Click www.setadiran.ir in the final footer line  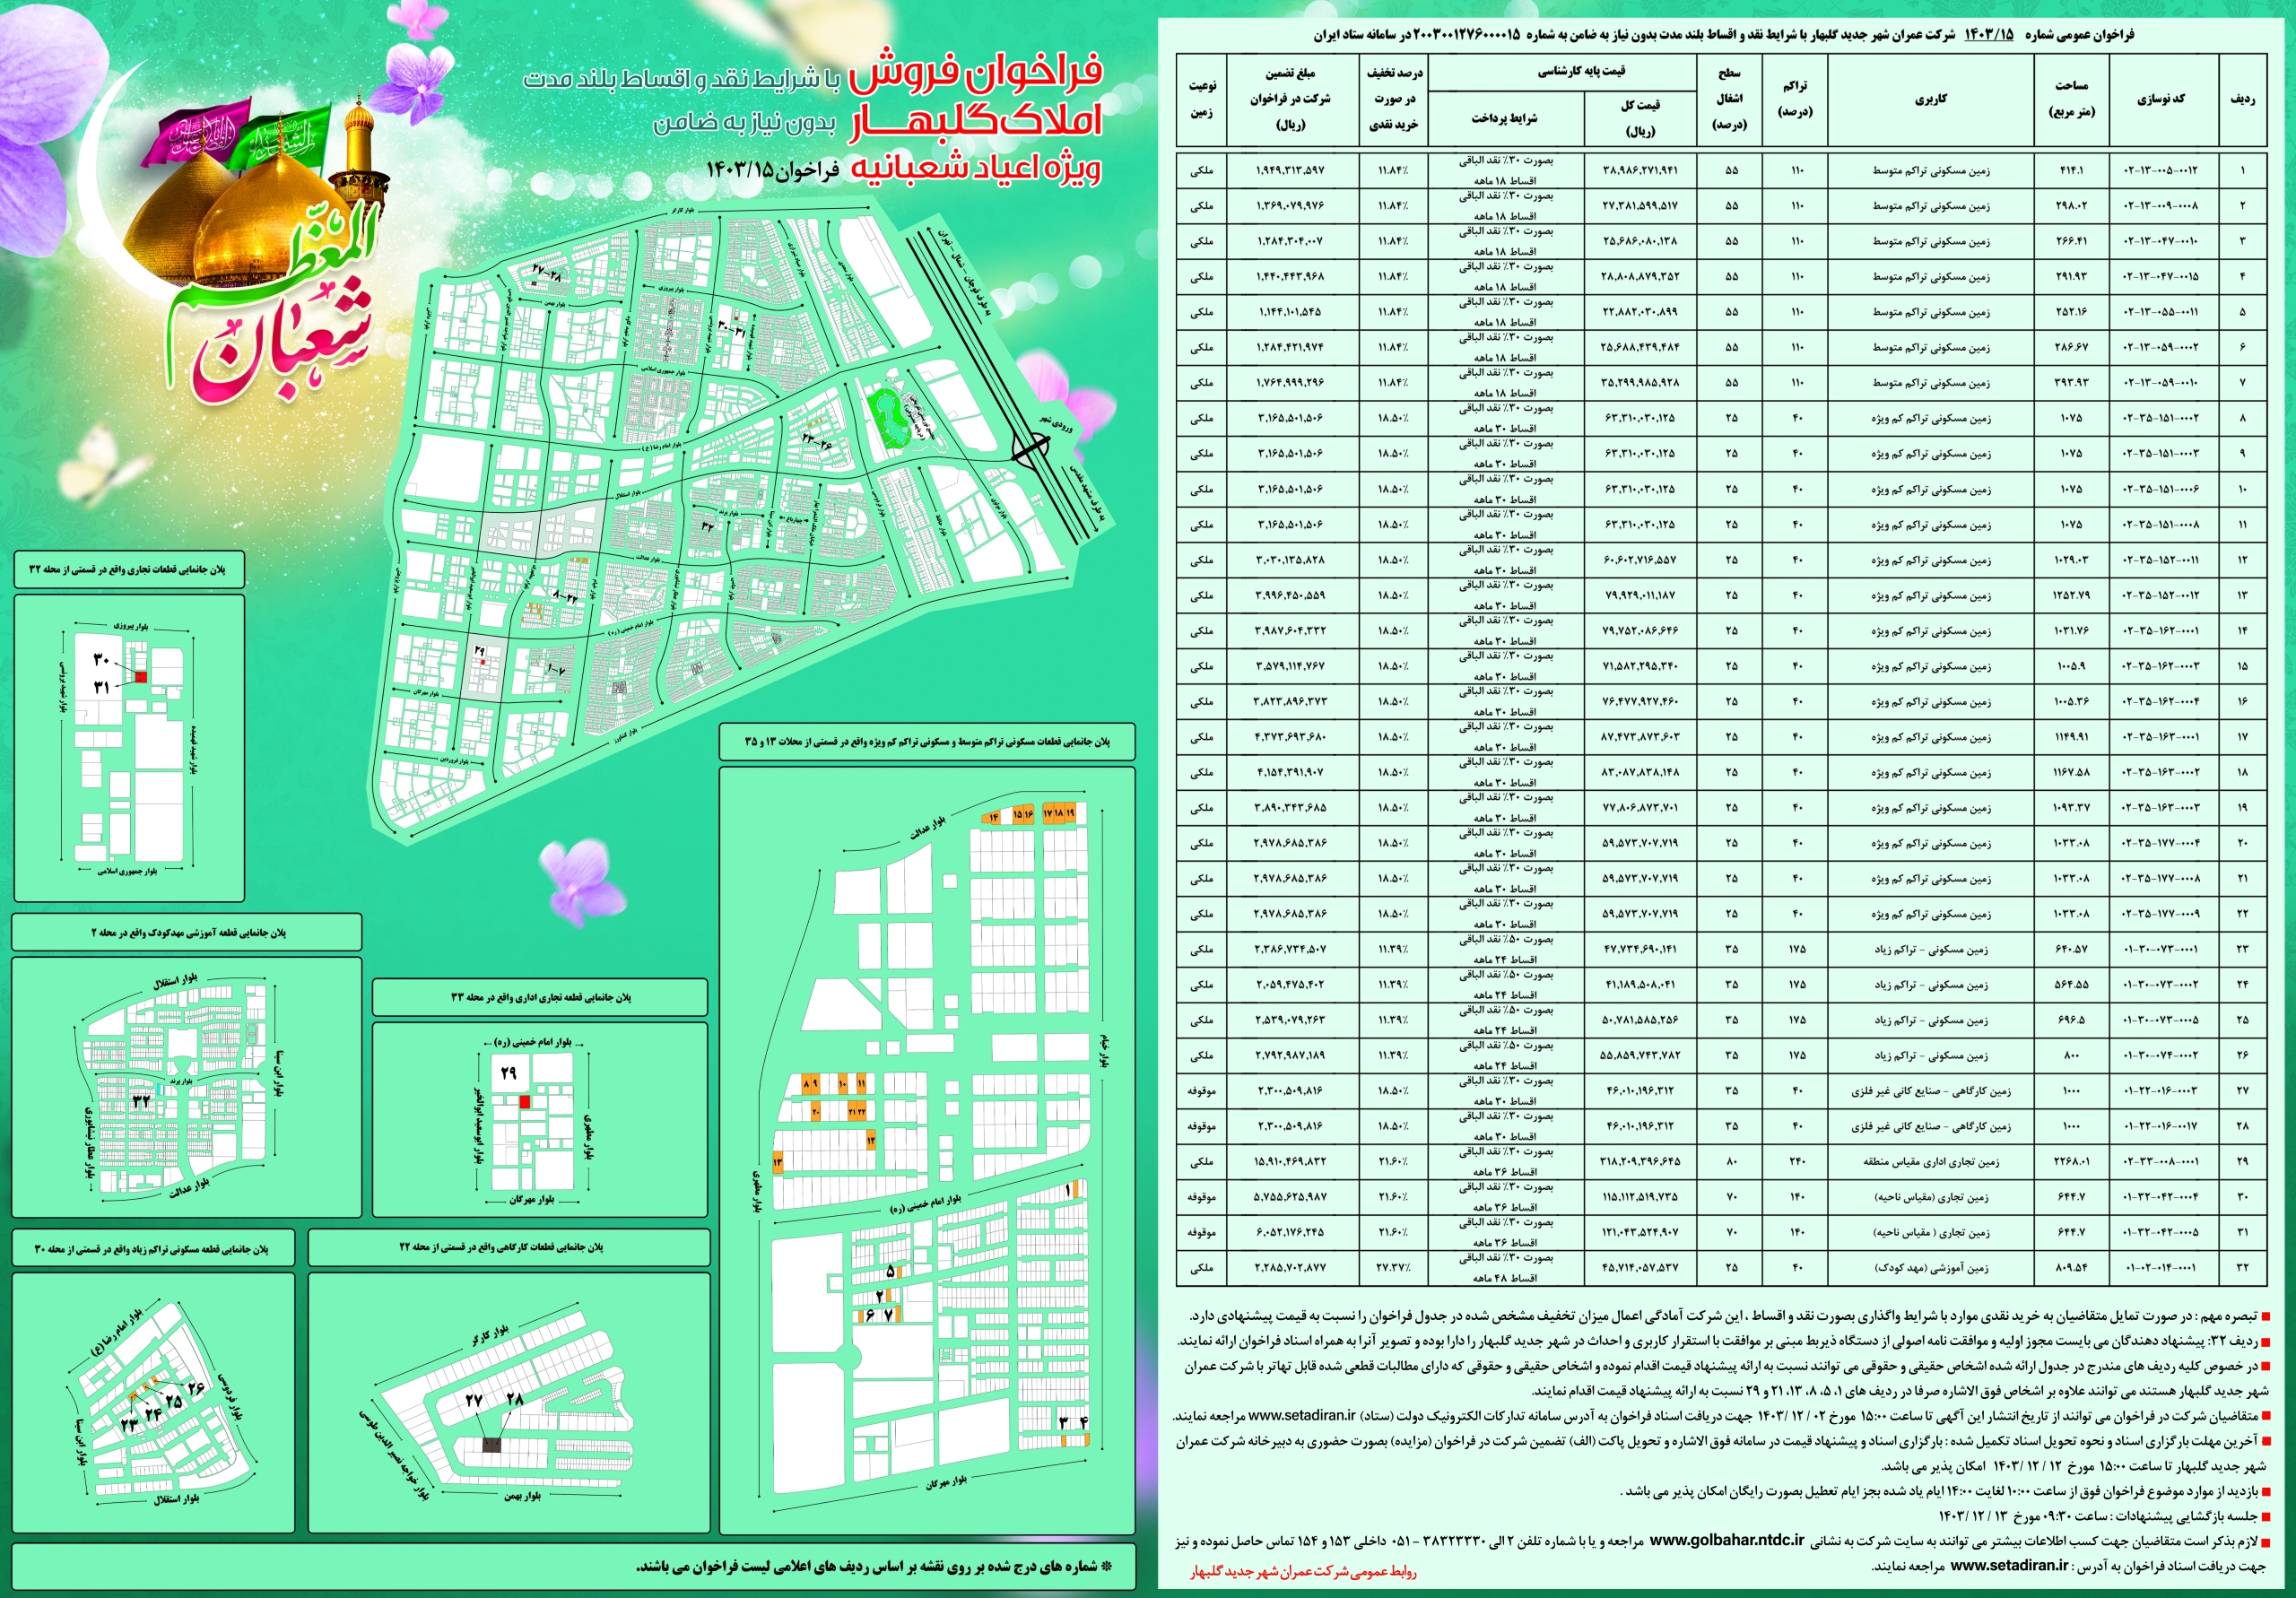click(x=2009, y=1565)
